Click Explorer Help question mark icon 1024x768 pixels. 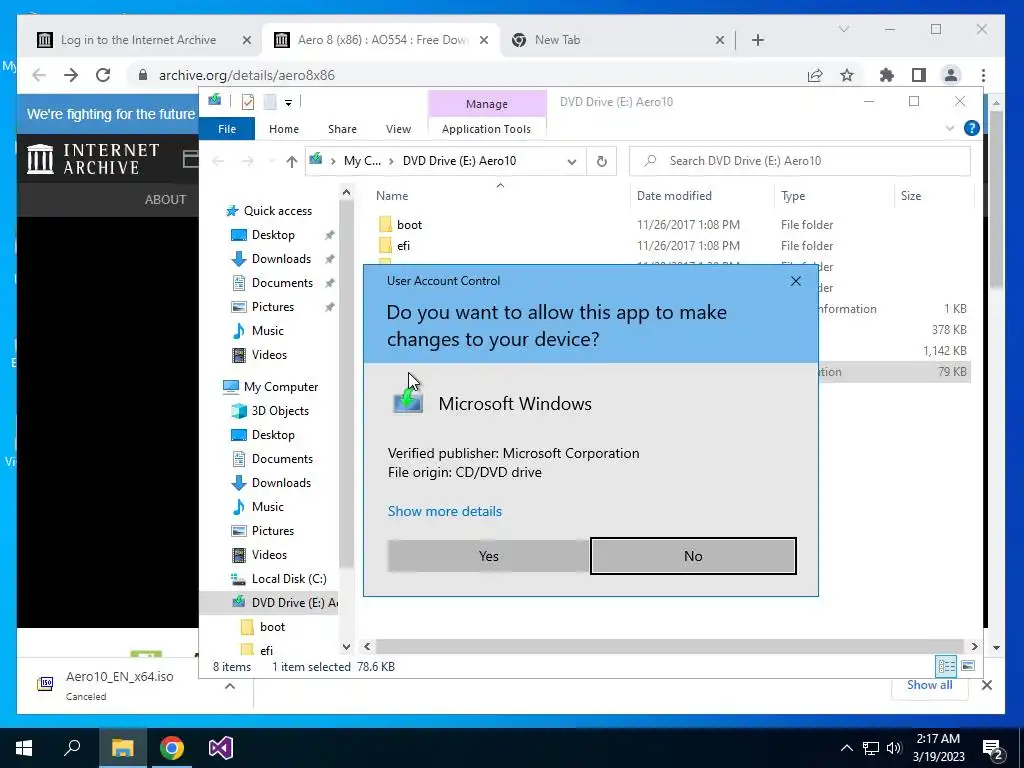[x=971, y=129]
